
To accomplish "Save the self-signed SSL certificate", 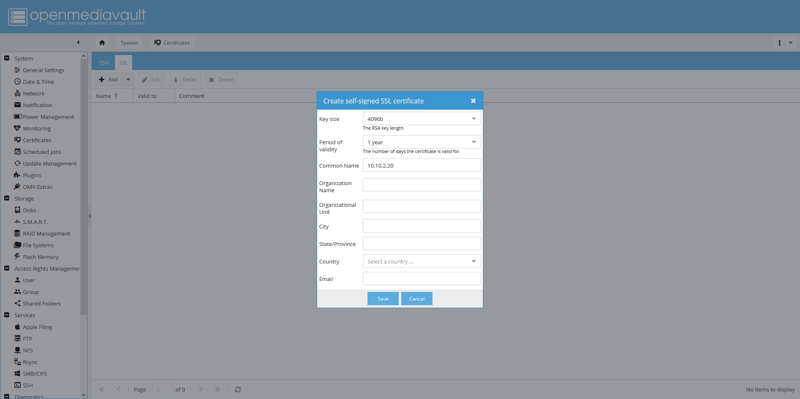I will (383, 298).
